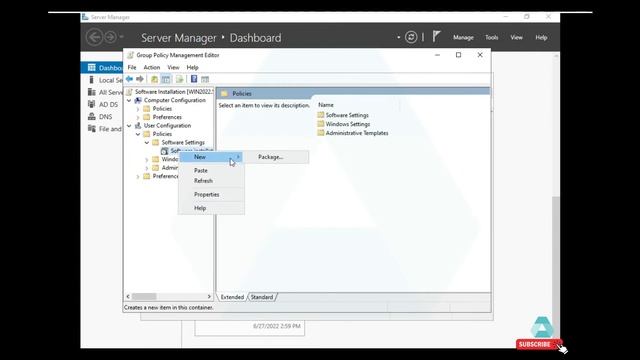Image resolution: width=640 pixels, height=360 pixels.
Task: Open Server Manager's Manage menu
Action: [x=463, y=37]
